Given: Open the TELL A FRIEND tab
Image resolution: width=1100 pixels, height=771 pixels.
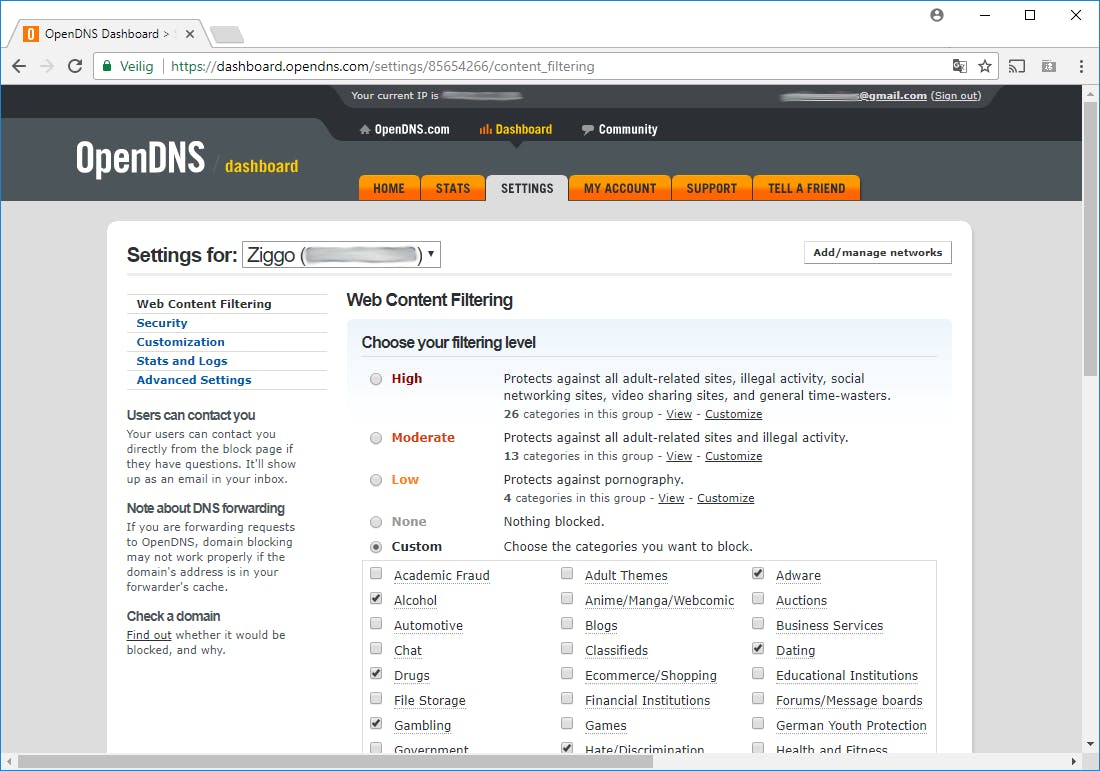Looking at the screenshot, I should pos(806,188).
